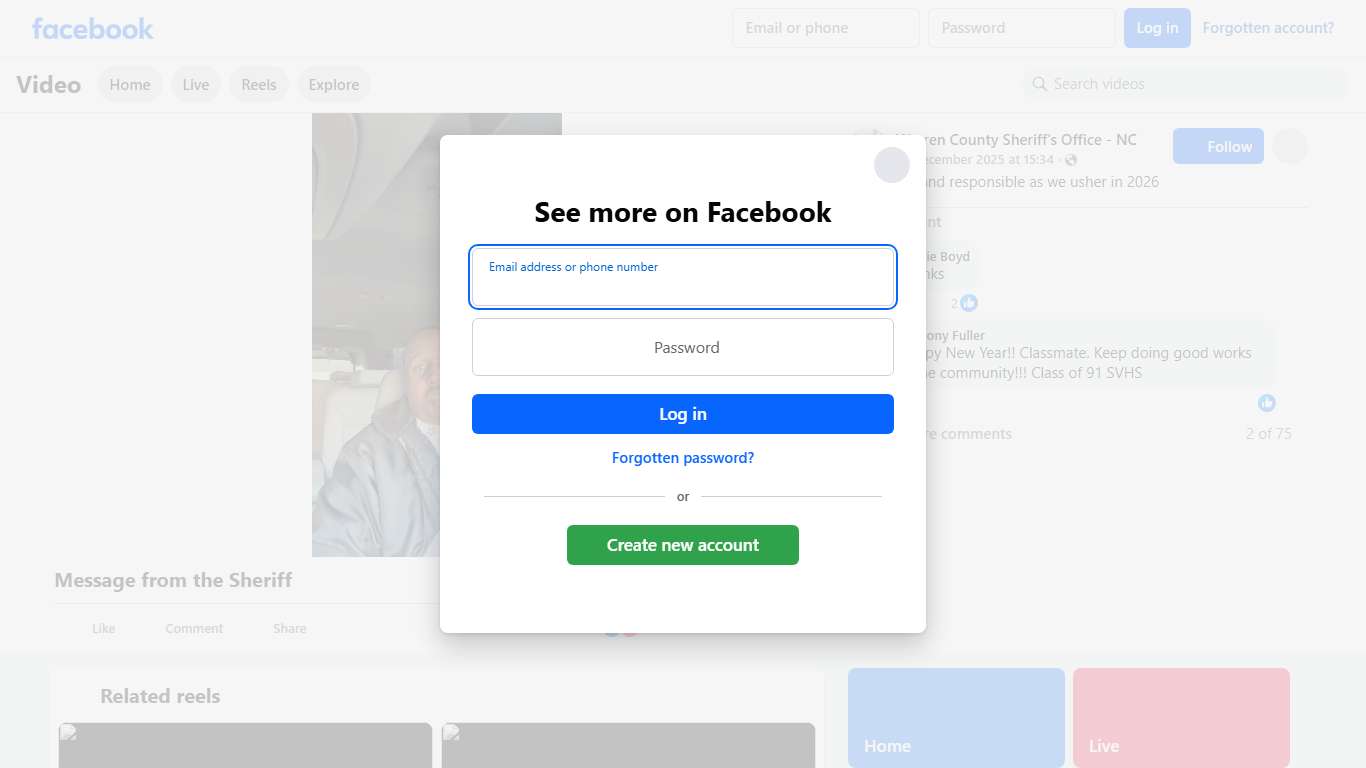Click the globe privacy icon beside post date

tap(1071, 160)
